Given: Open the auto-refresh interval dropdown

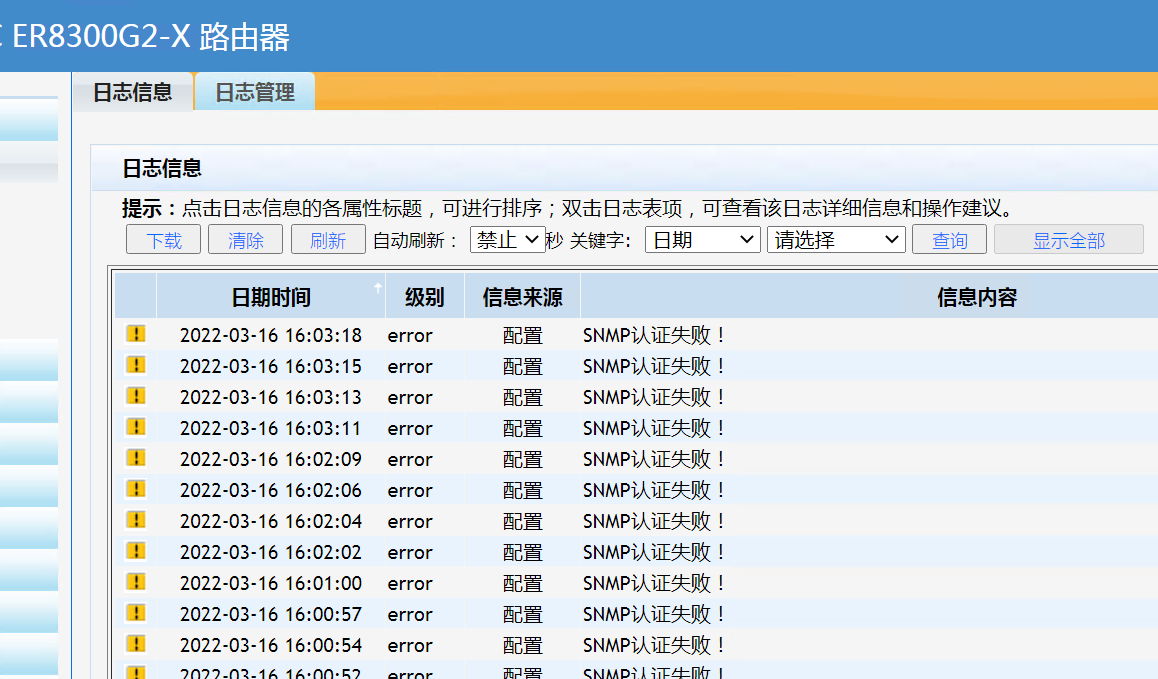Looking at the screenshot, I should pyautogui.click(x=507, y=240).
